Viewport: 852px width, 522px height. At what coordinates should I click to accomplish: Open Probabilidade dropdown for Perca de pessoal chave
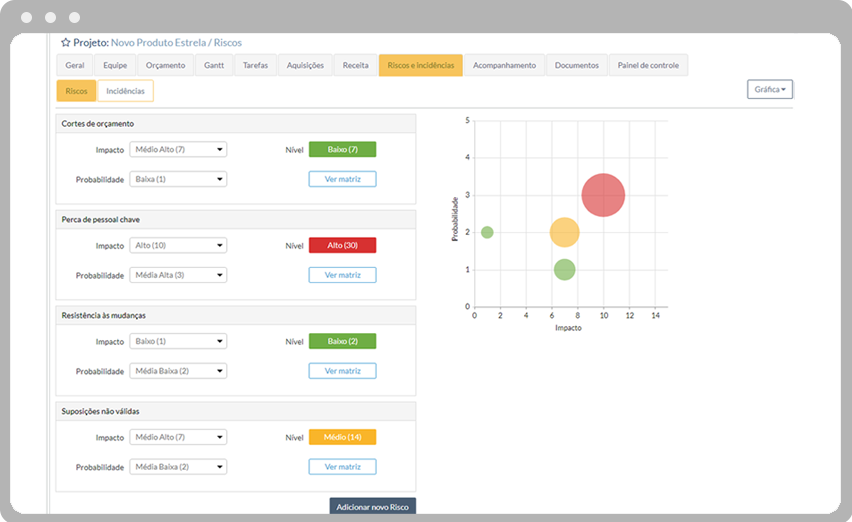click(x=178, y=275)
